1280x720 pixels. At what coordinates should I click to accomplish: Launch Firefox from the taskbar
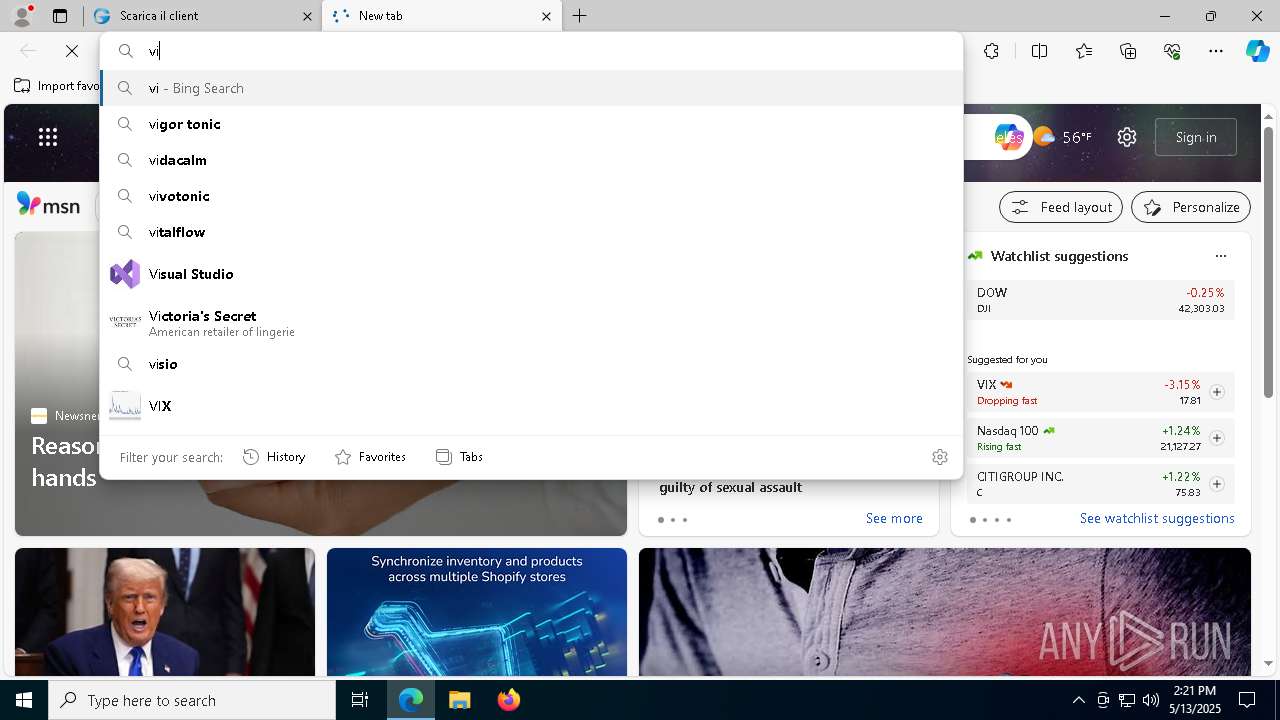pyautogui.click(x=508, y=700)
